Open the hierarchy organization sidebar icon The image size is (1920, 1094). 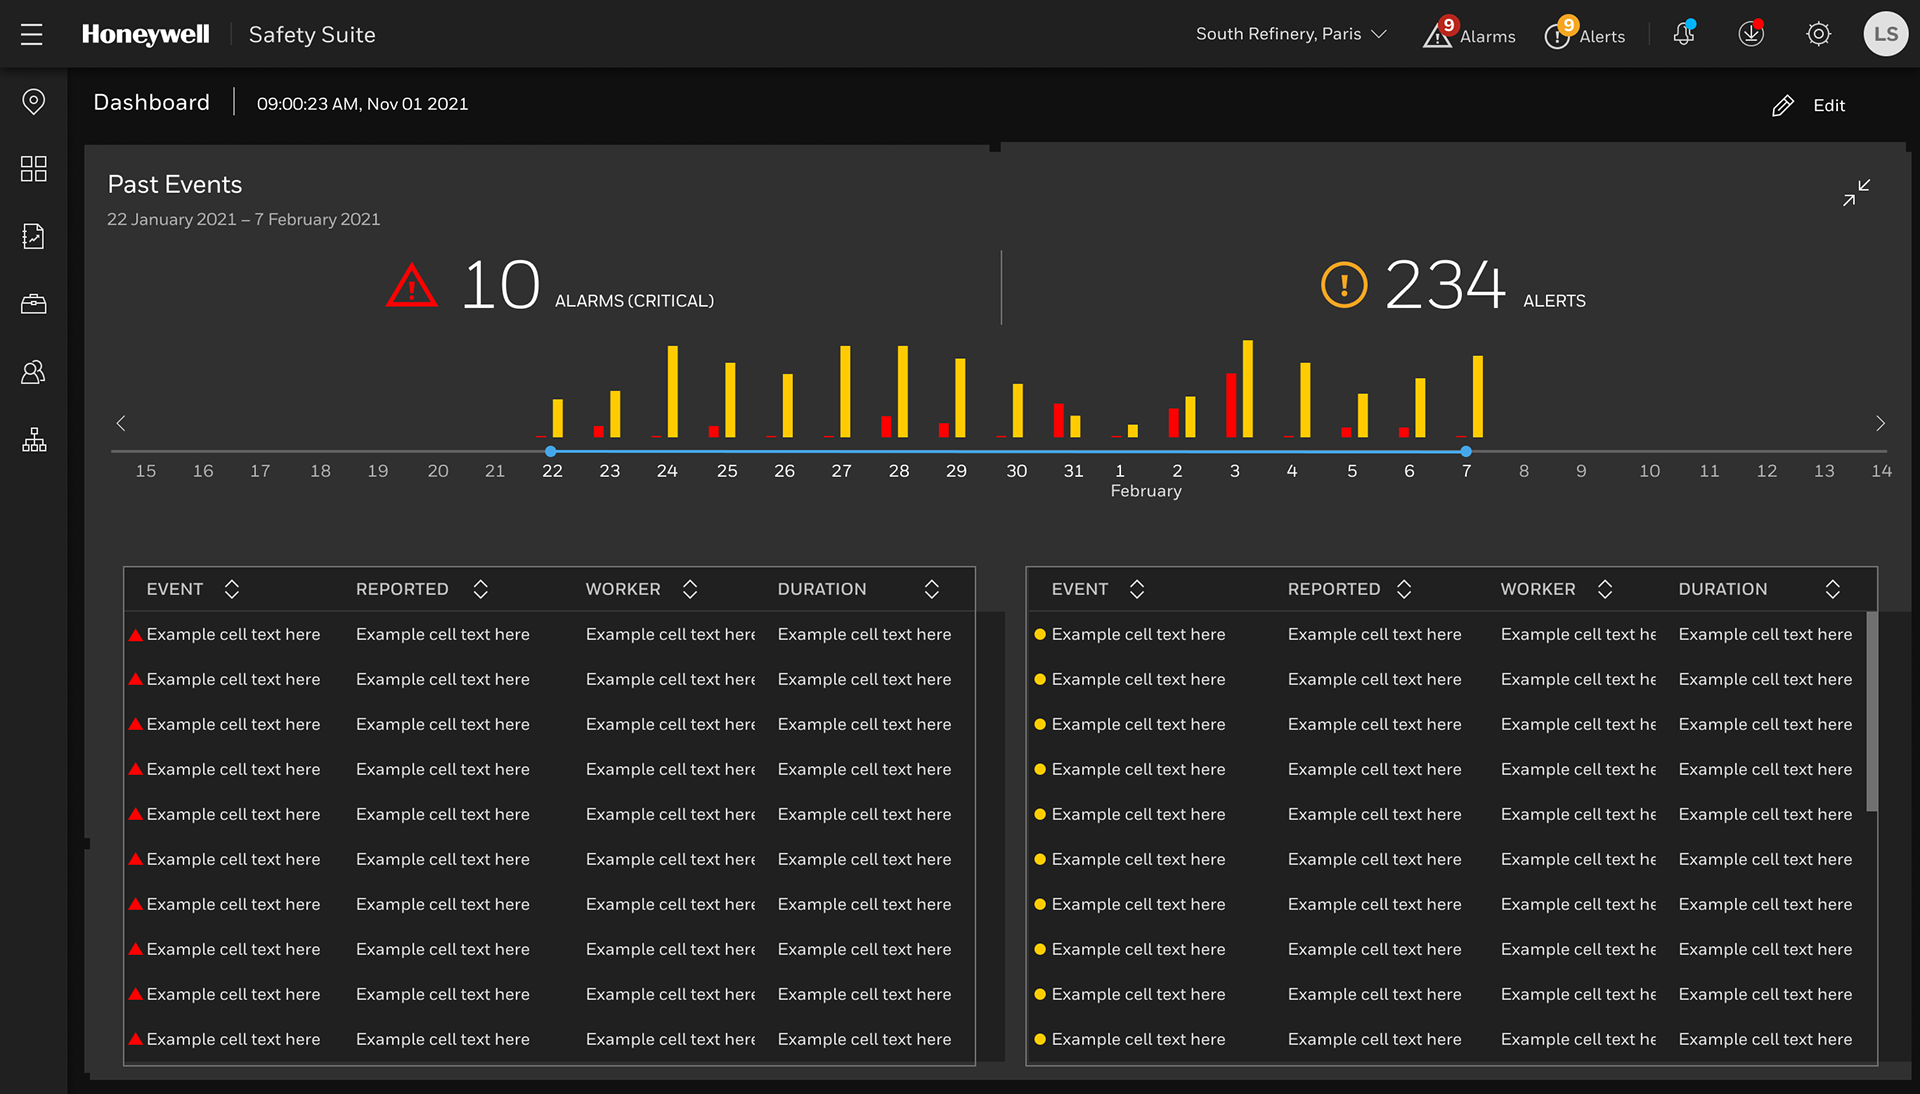(x=34, y=440)
